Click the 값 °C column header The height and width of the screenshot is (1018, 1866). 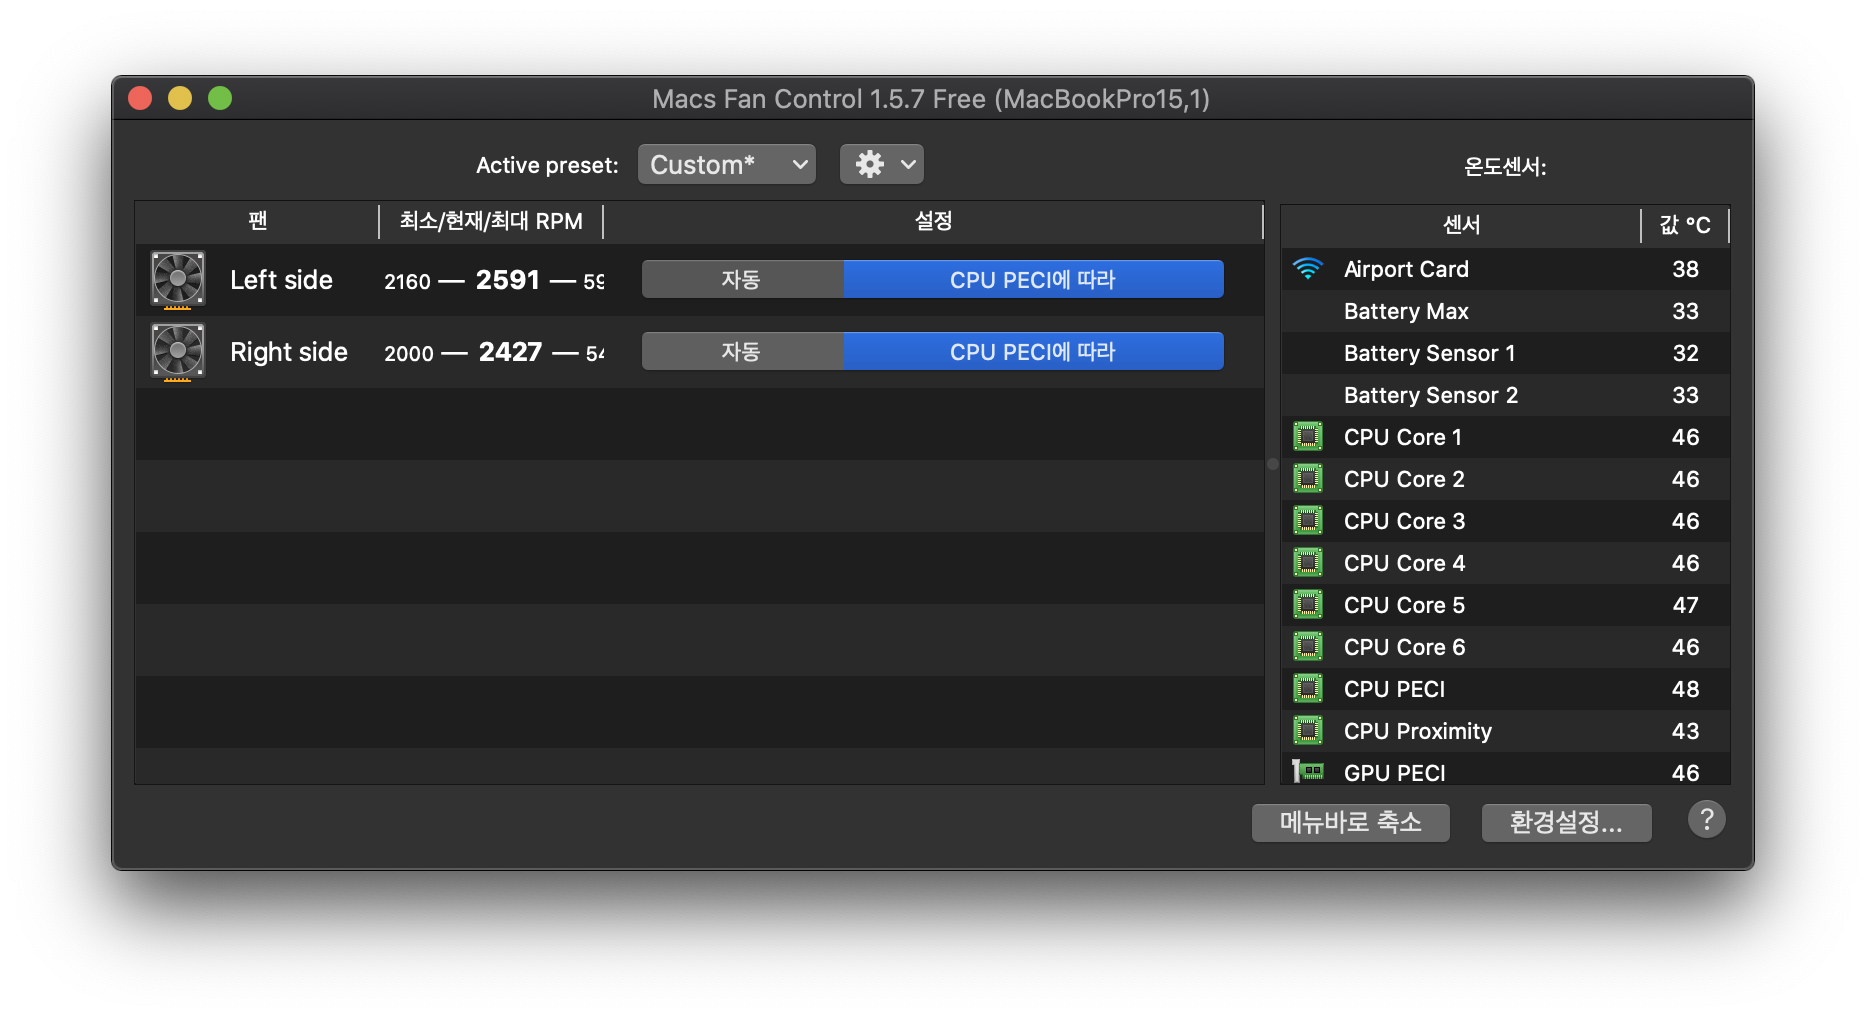[1685, 225]
